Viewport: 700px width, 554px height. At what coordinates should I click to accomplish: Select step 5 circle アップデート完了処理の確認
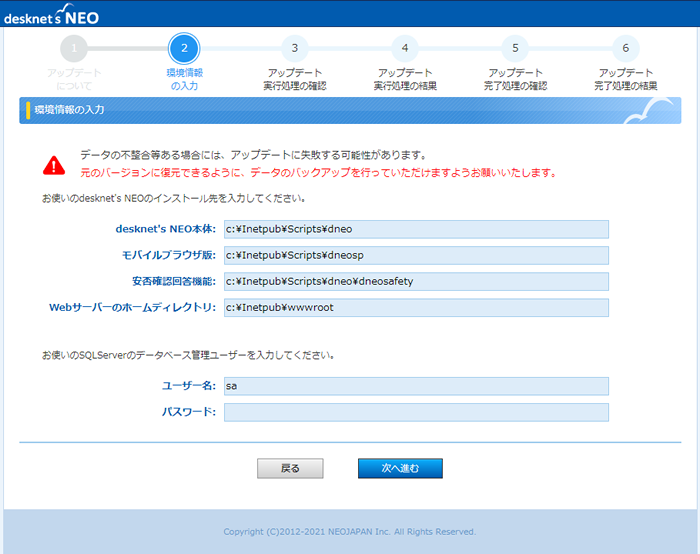pyautogui.click(x=515, y=48)
